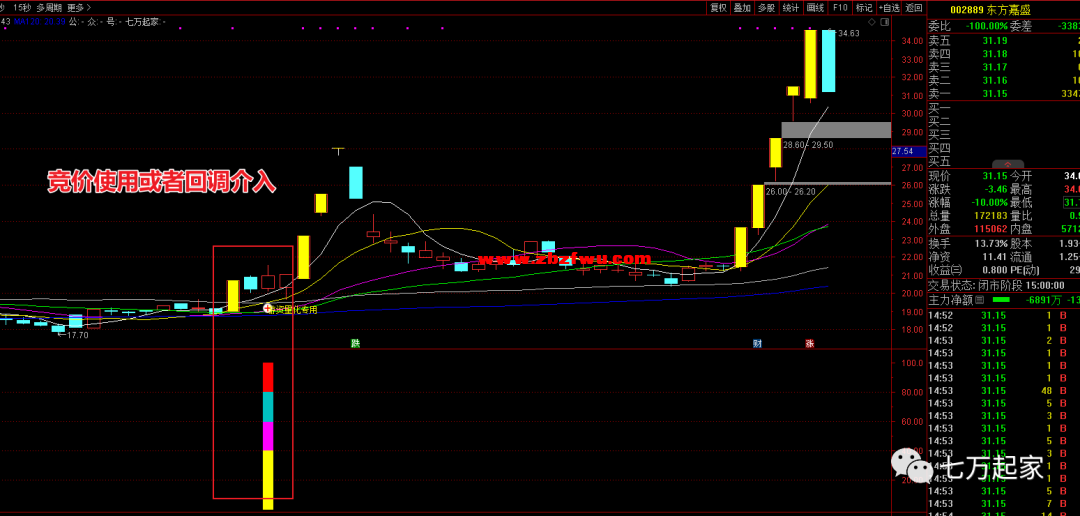The image size is (1080, 516).
Task: Toggle the PE(动) dynamic PE label
Action: coord(1026,270)
